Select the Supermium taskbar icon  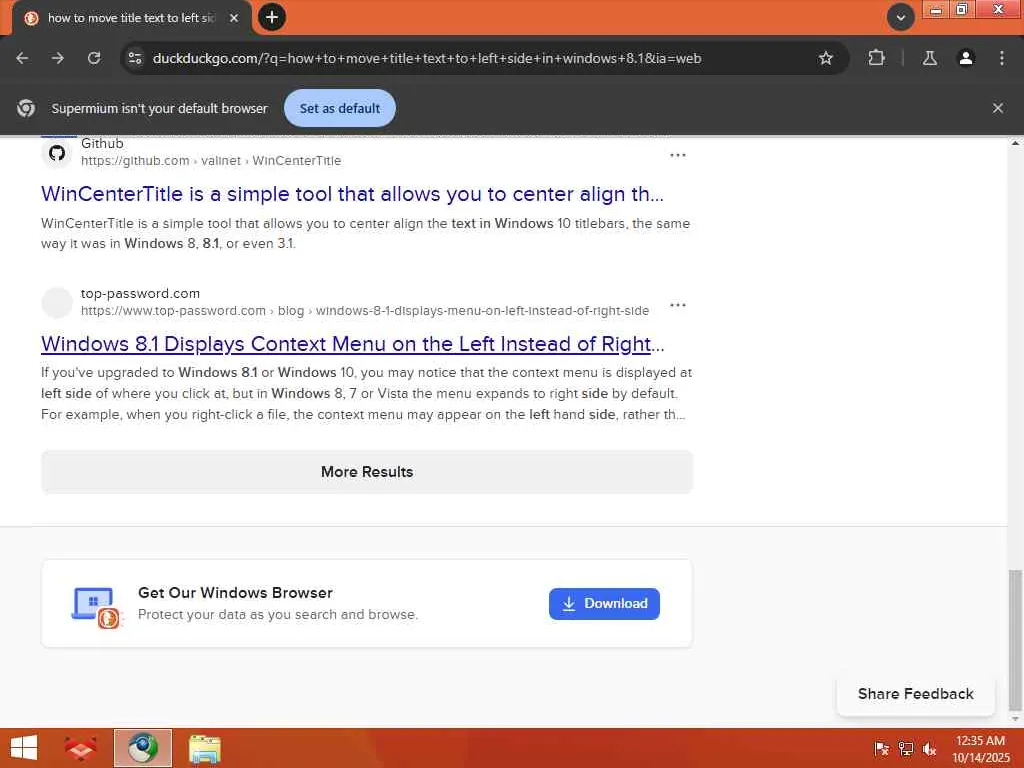pos(143,748)
